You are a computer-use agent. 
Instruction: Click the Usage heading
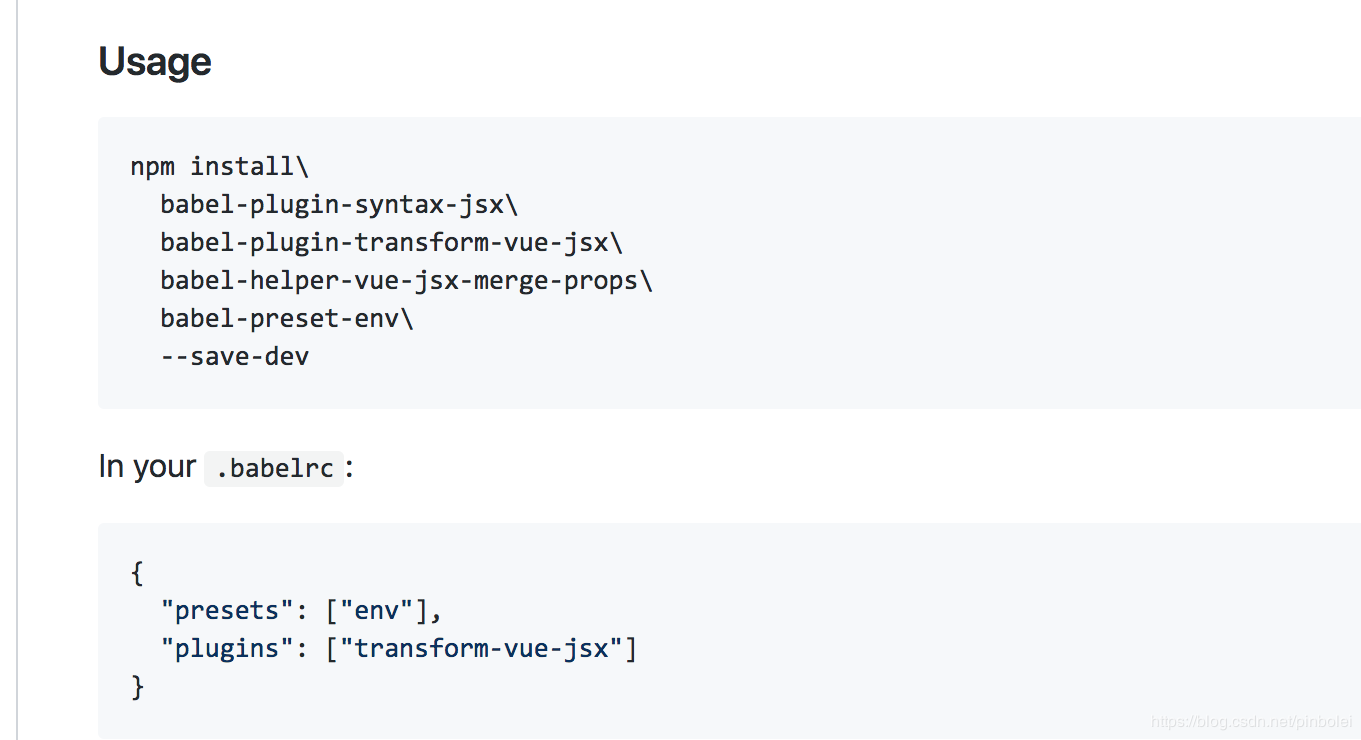click(x=155, y=62)
